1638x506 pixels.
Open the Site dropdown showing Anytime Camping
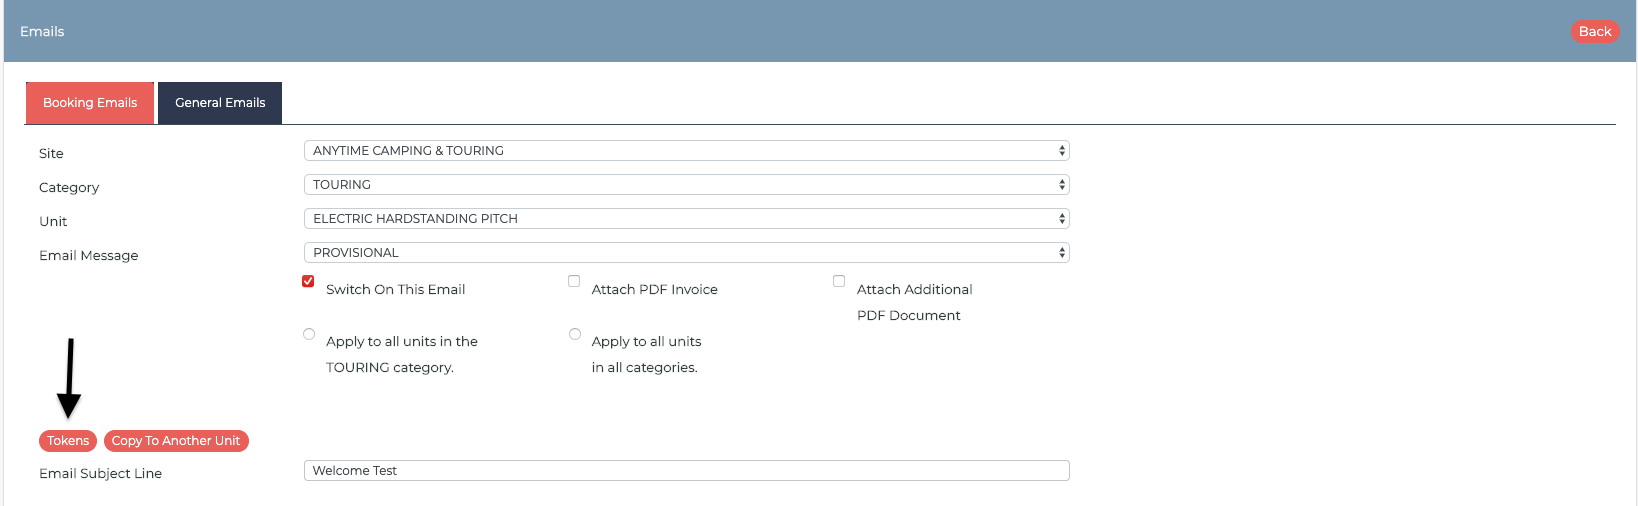[x=686, y=151]
